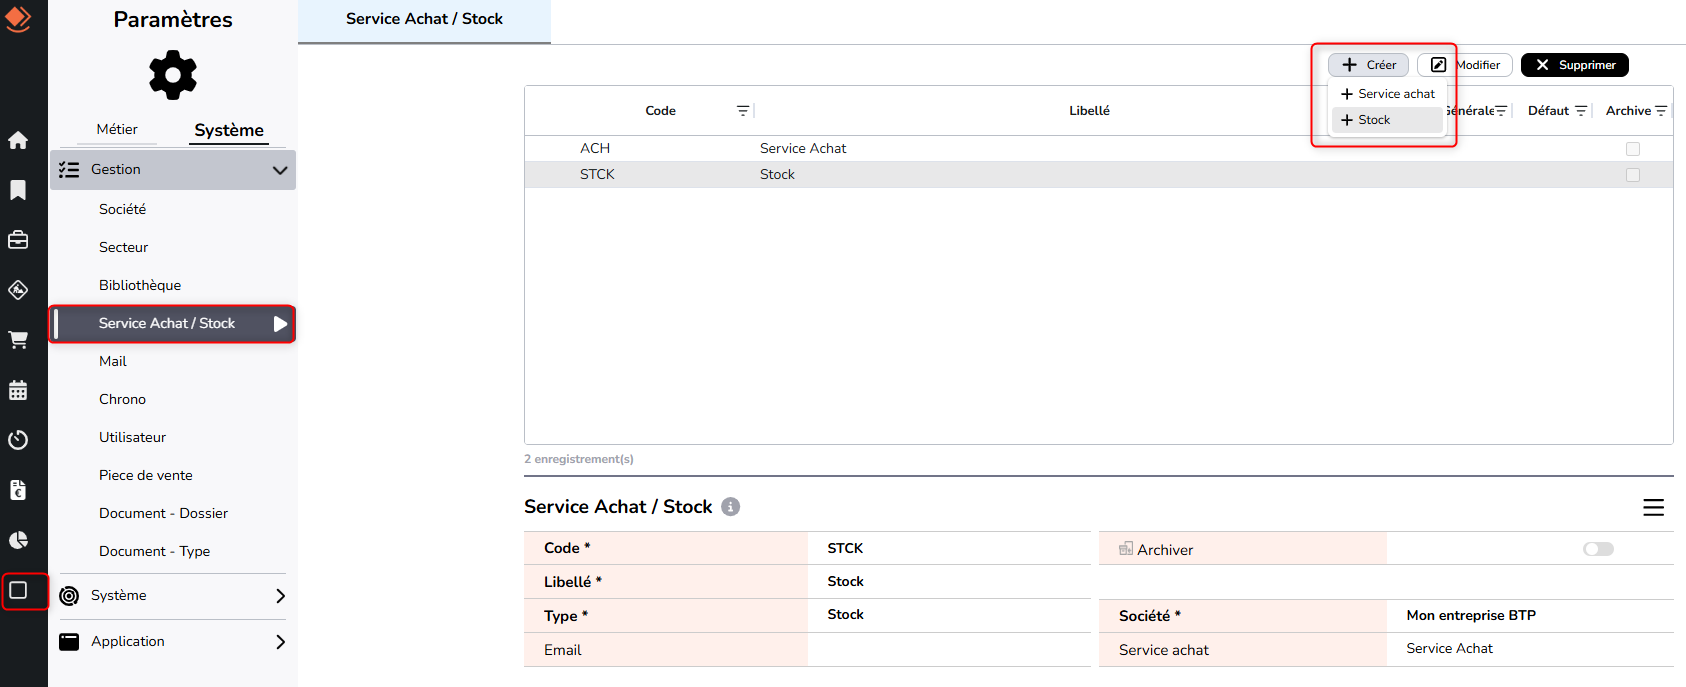Image resolution: width=1686 pixels, height=687 pixels.
Task: Open the pie chart icon in sidebar
Action: point(18,540)
